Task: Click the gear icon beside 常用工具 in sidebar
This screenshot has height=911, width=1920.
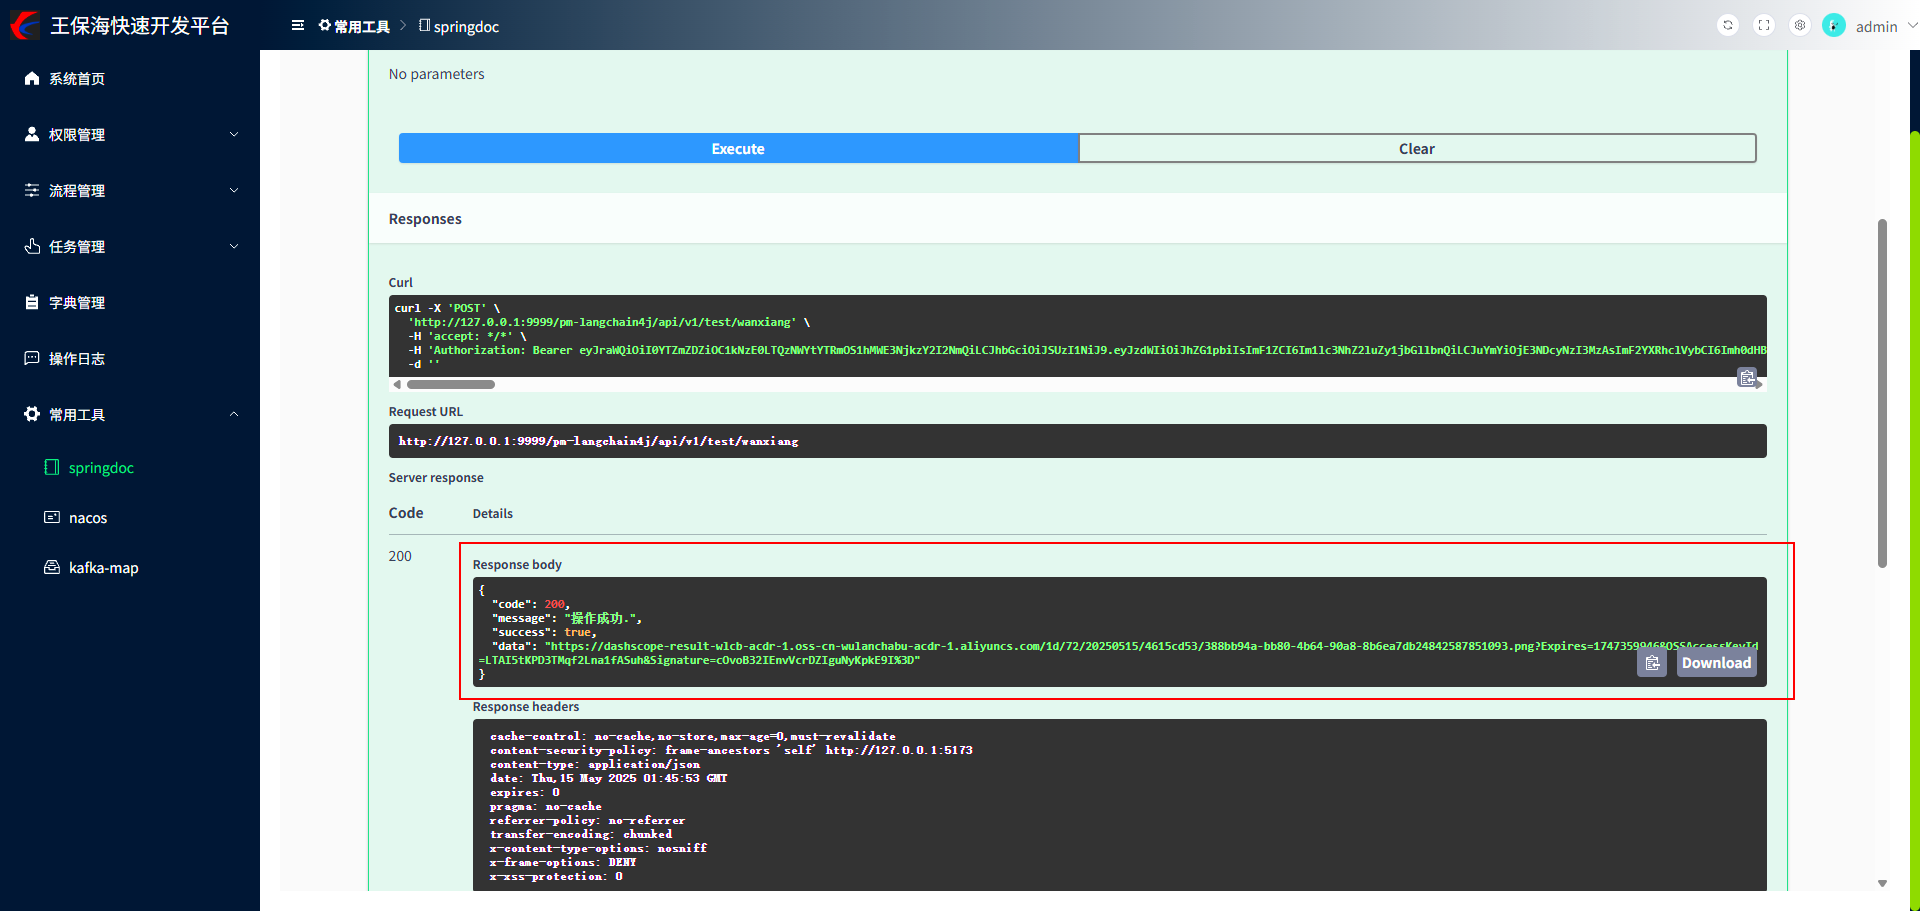Action: (32, 414)
